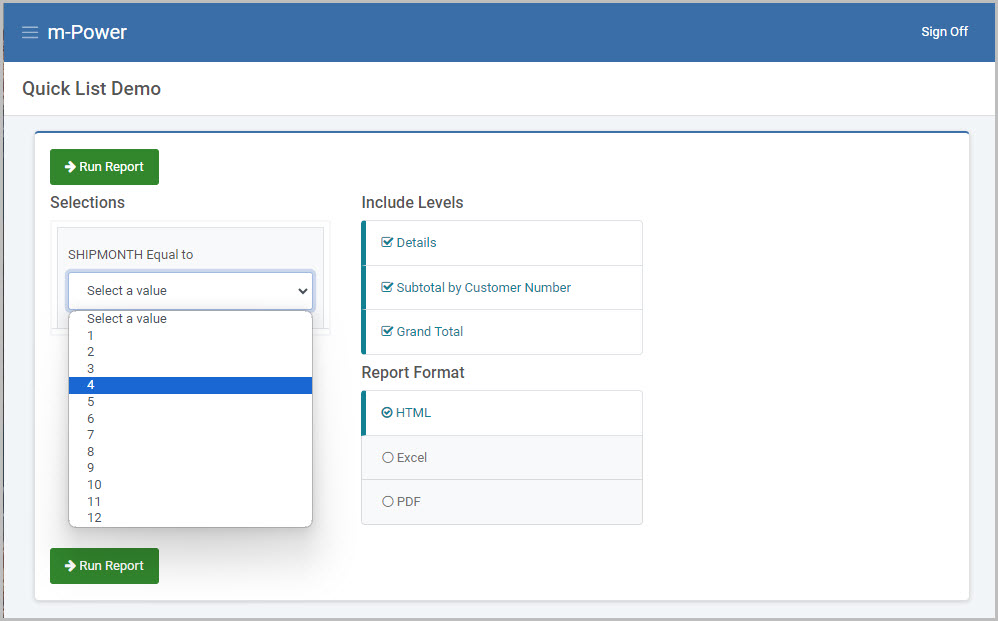Click the m-Power logo text

pos(87,32)
